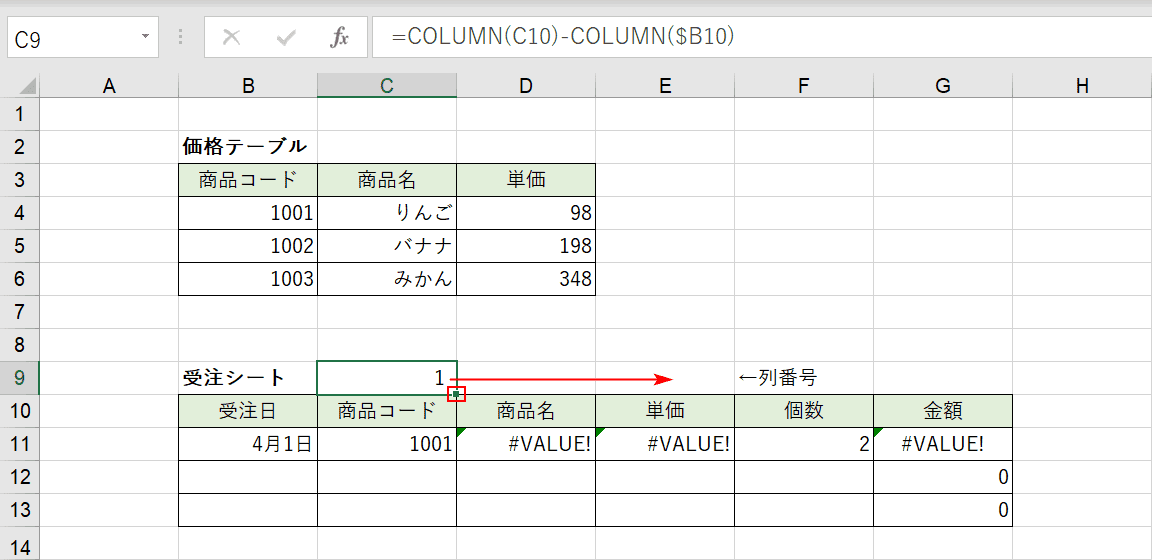Select row 11 header
This screenshot has width=1152, height=560.
pyautogui.click(x=19, y=444)
